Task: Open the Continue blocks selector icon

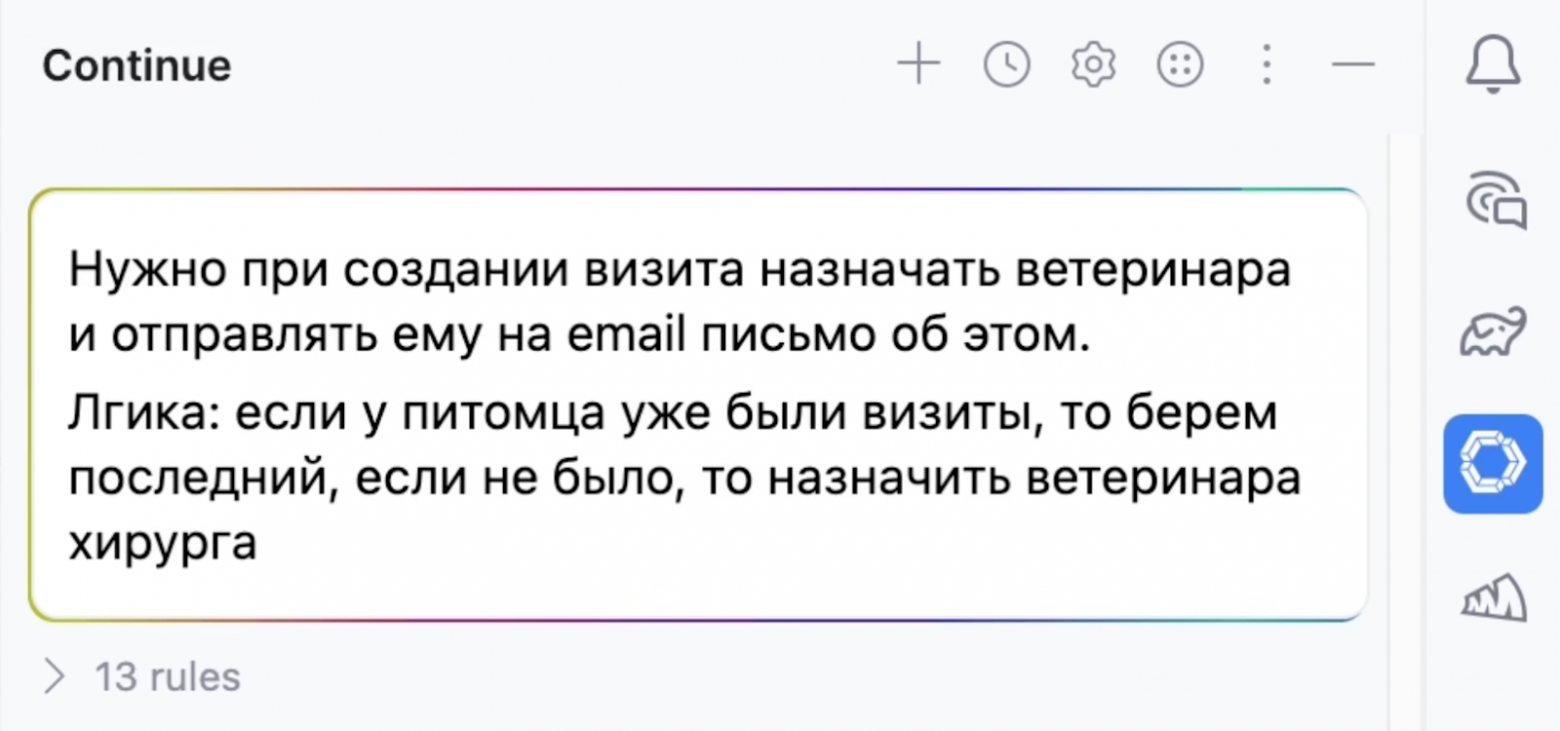Action: [1179, 64]
